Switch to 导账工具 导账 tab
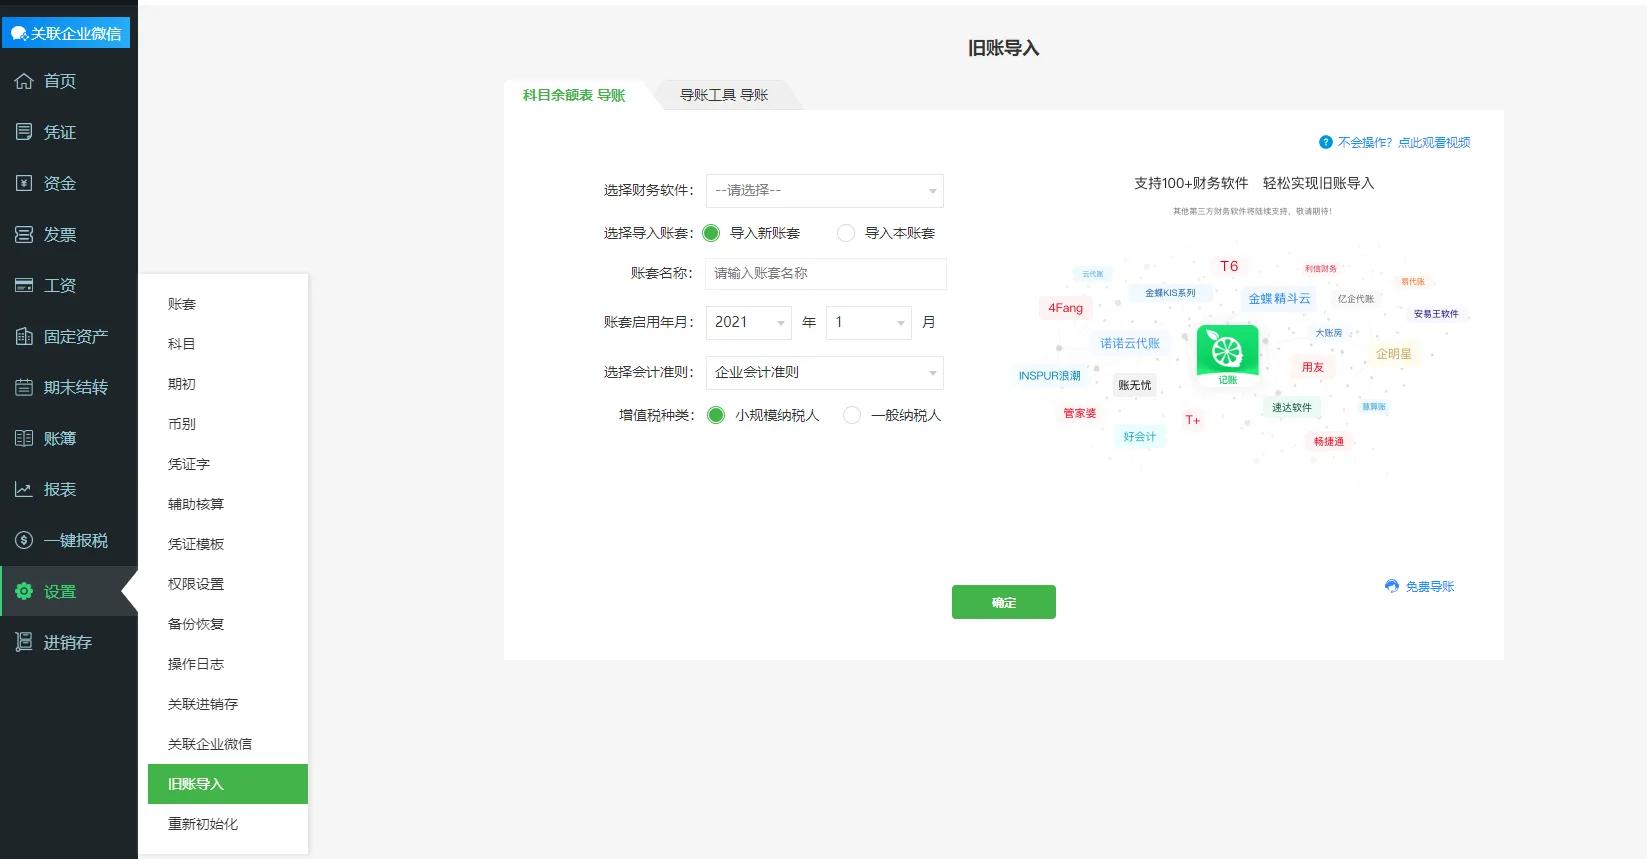The width and height of the screenshot is (1647, 859). 724,95
